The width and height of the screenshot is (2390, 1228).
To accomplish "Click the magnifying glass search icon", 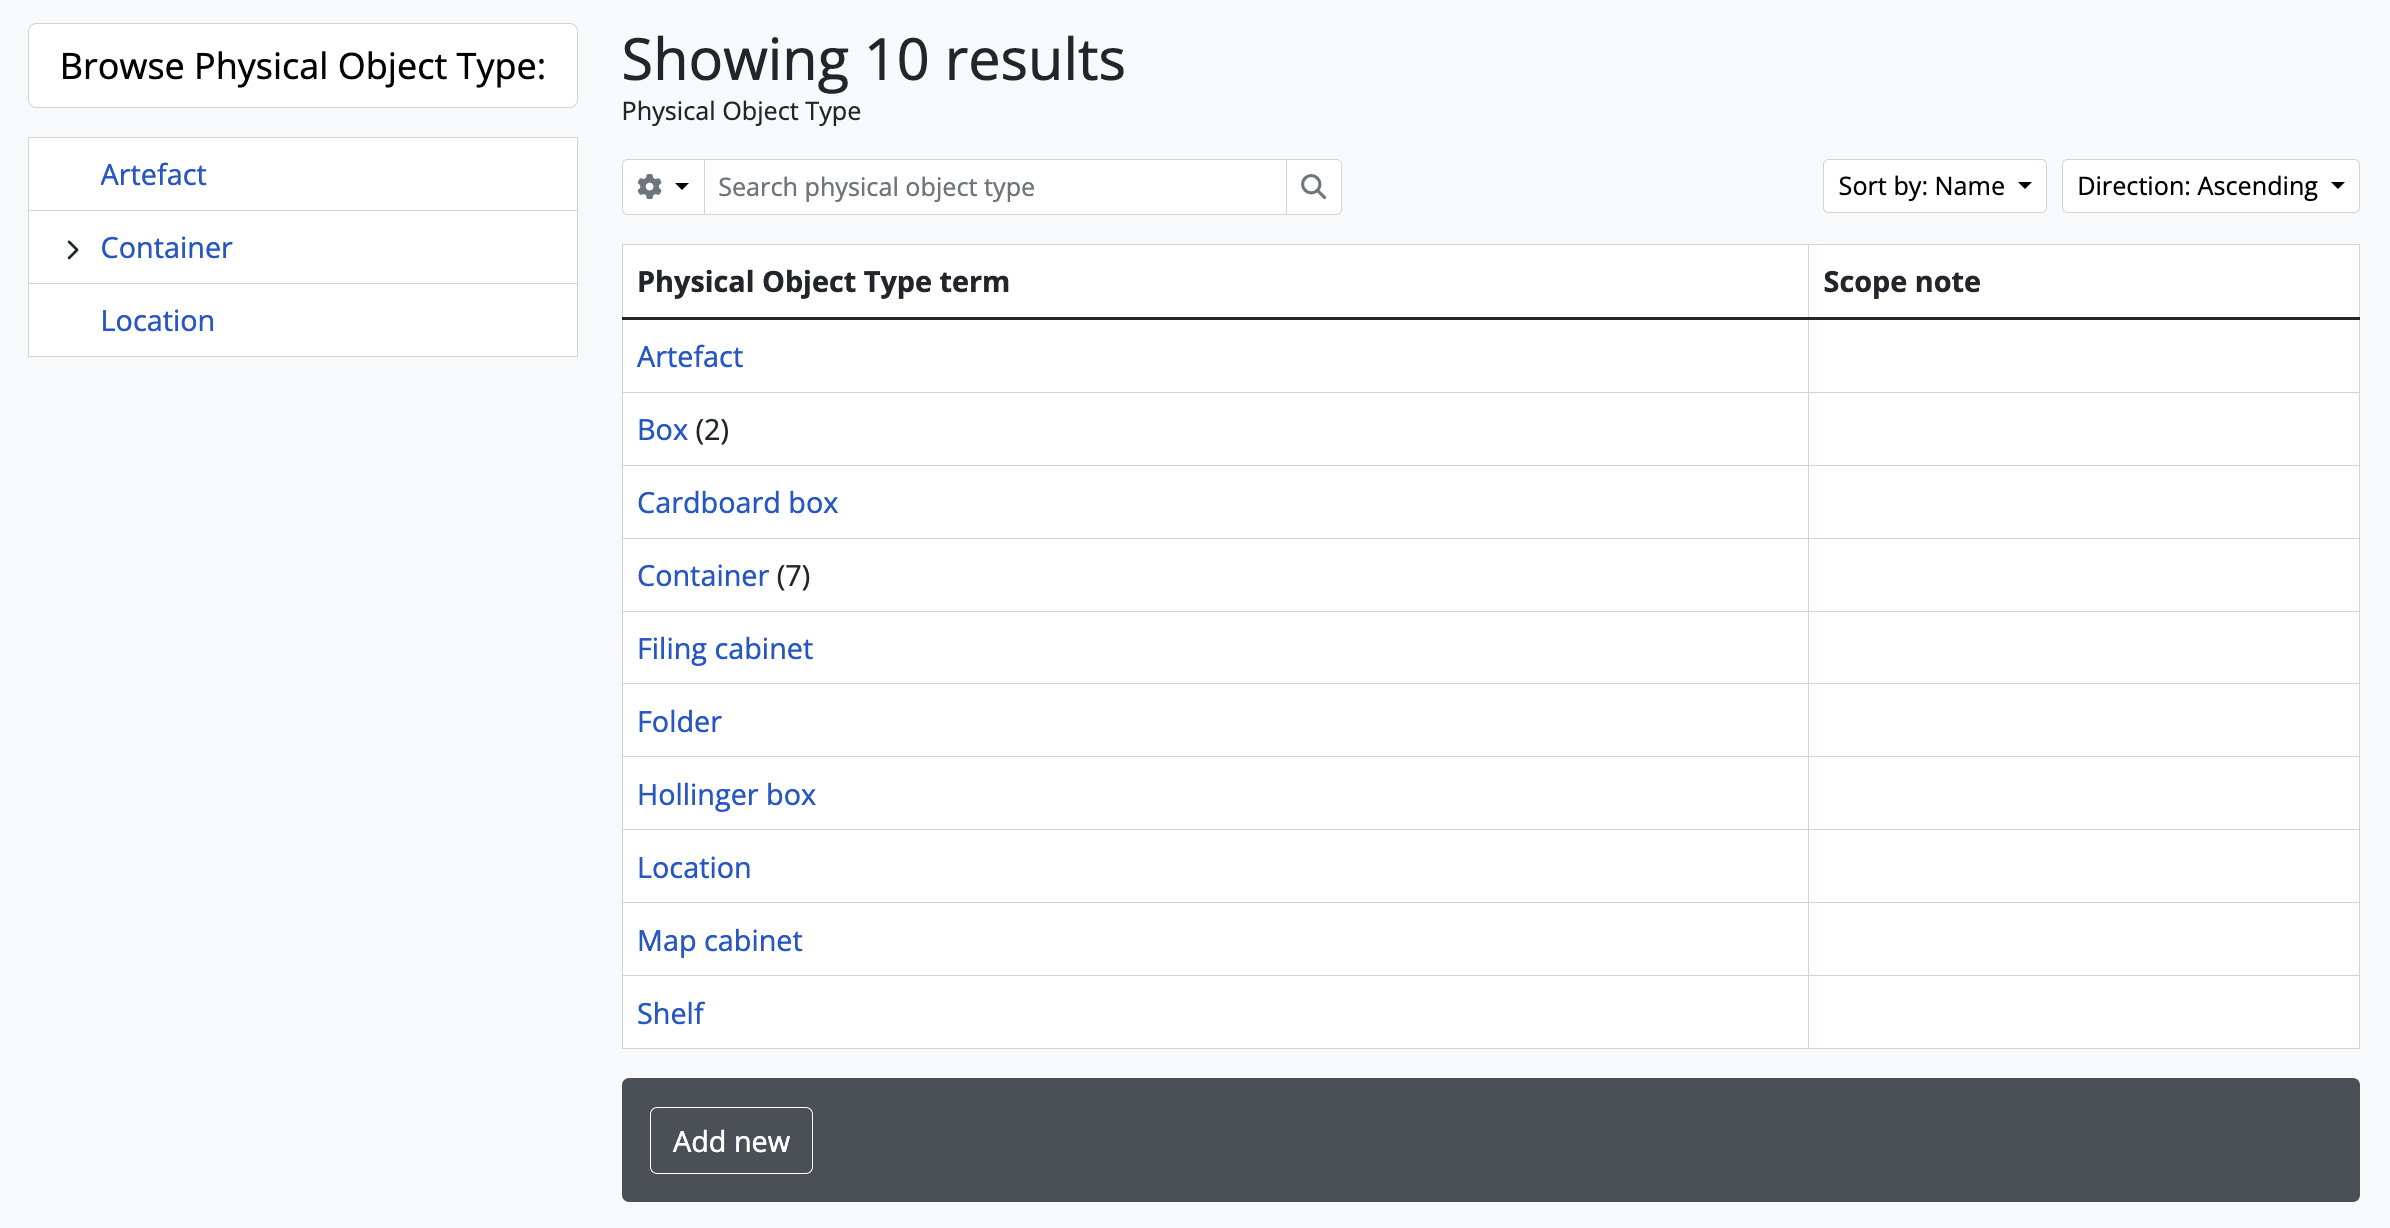I will (x=1313, y=187).
